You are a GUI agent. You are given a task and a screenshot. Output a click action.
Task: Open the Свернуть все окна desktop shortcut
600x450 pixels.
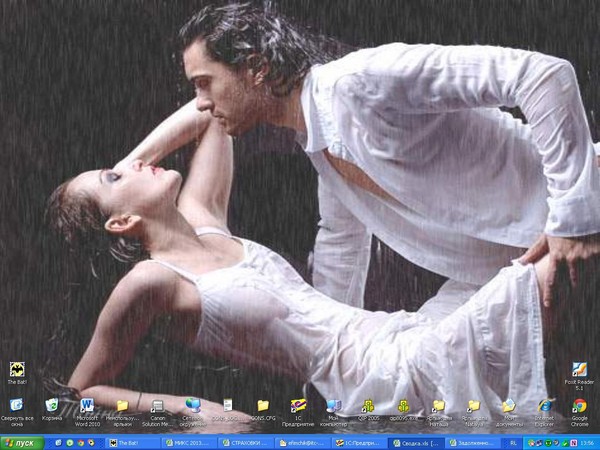[x=17, y=412]
